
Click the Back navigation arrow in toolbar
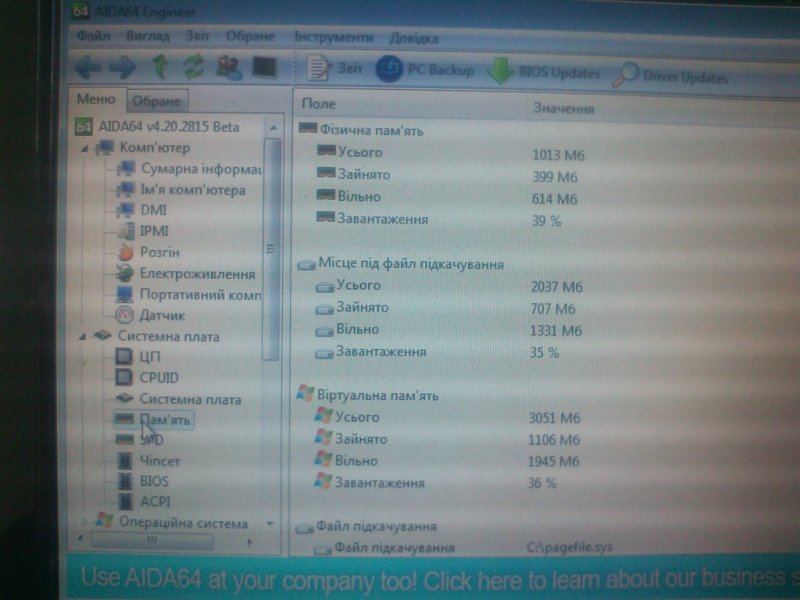pos(88,68)
